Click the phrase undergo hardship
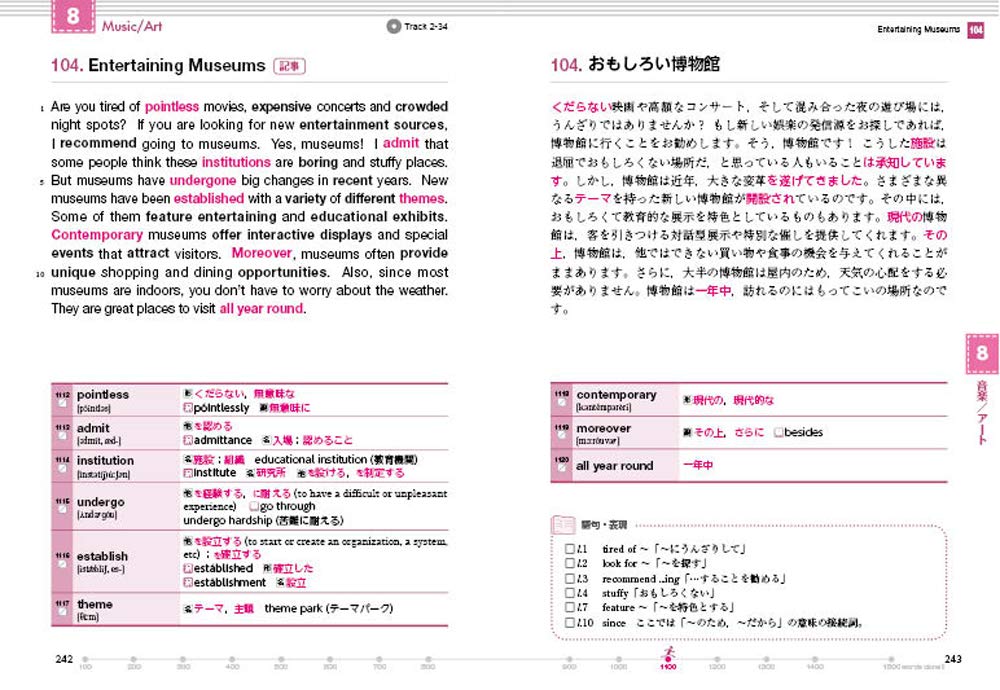 click(228, 520)
